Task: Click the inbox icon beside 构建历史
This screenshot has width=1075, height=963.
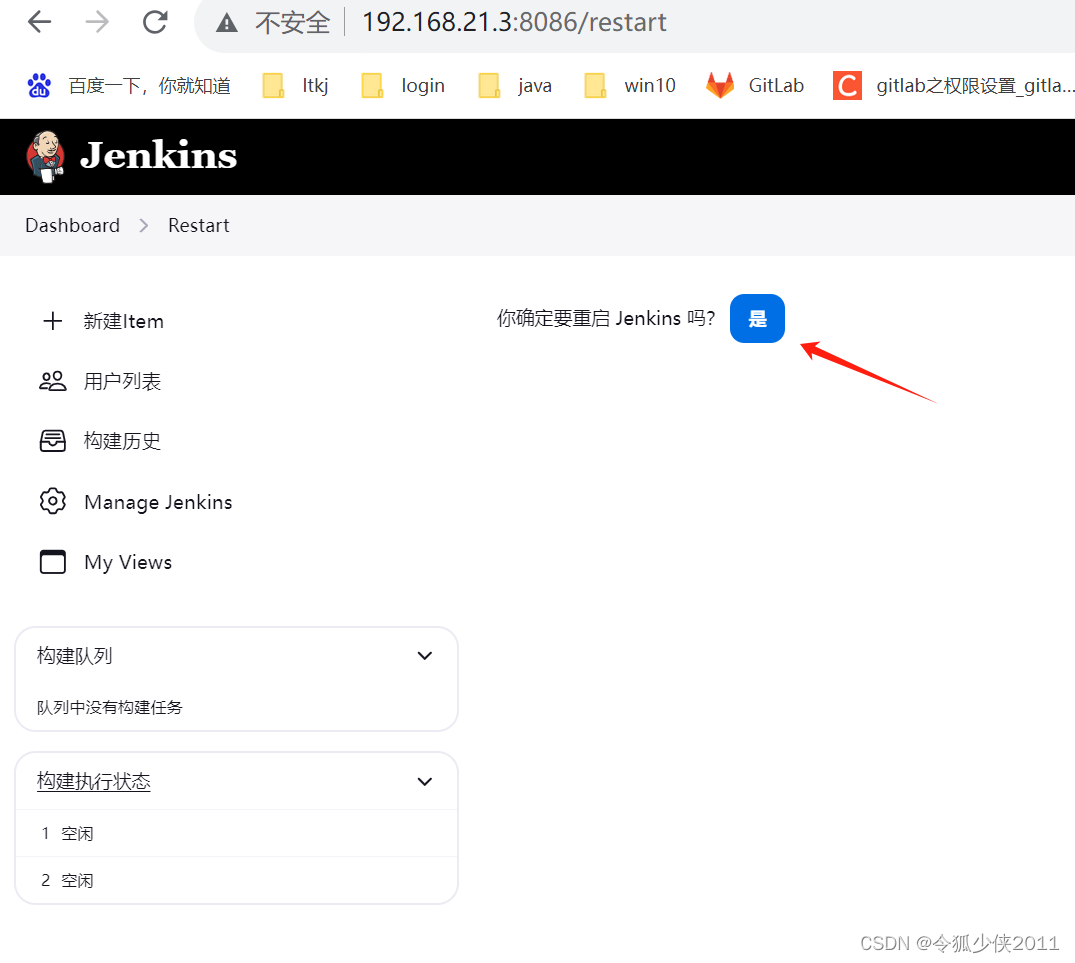Action: tap(53, 441)
